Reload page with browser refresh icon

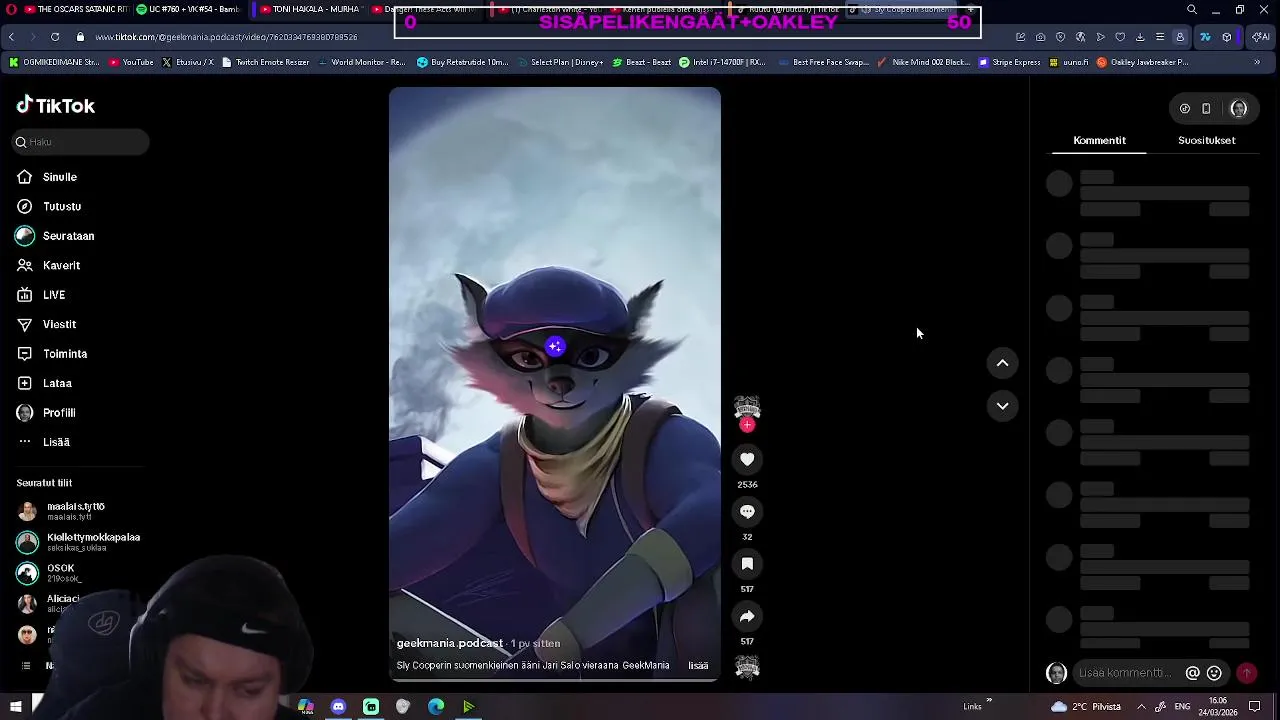click(54, 37)
